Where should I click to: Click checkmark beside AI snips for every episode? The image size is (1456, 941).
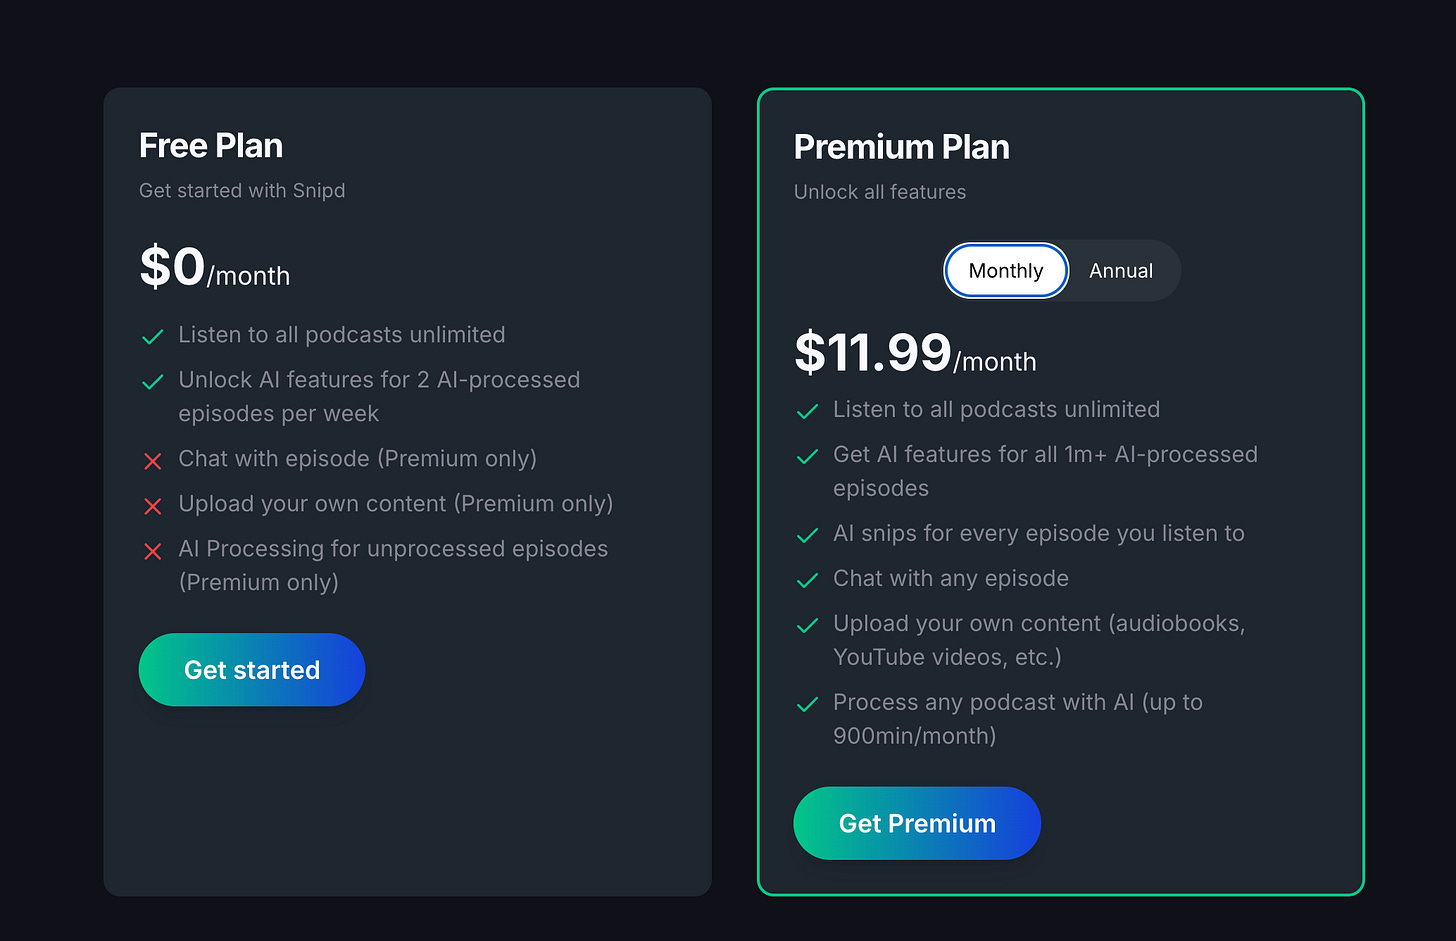point(807,535)
